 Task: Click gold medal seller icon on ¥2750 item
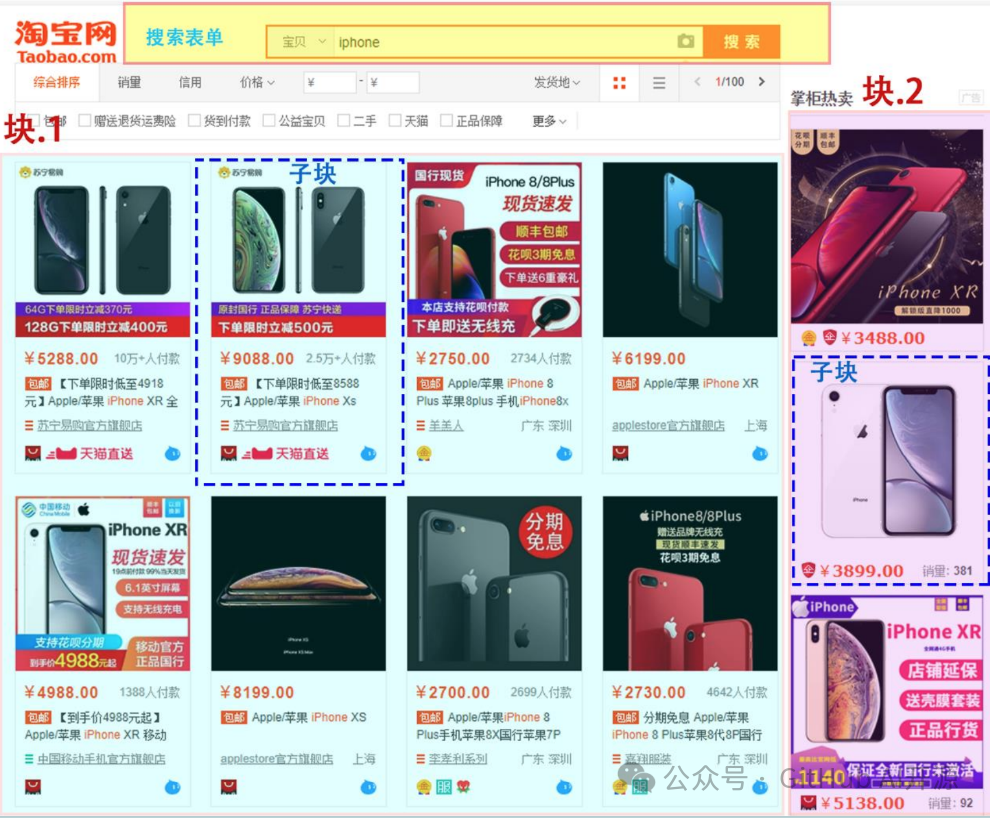tap(424, 453)
